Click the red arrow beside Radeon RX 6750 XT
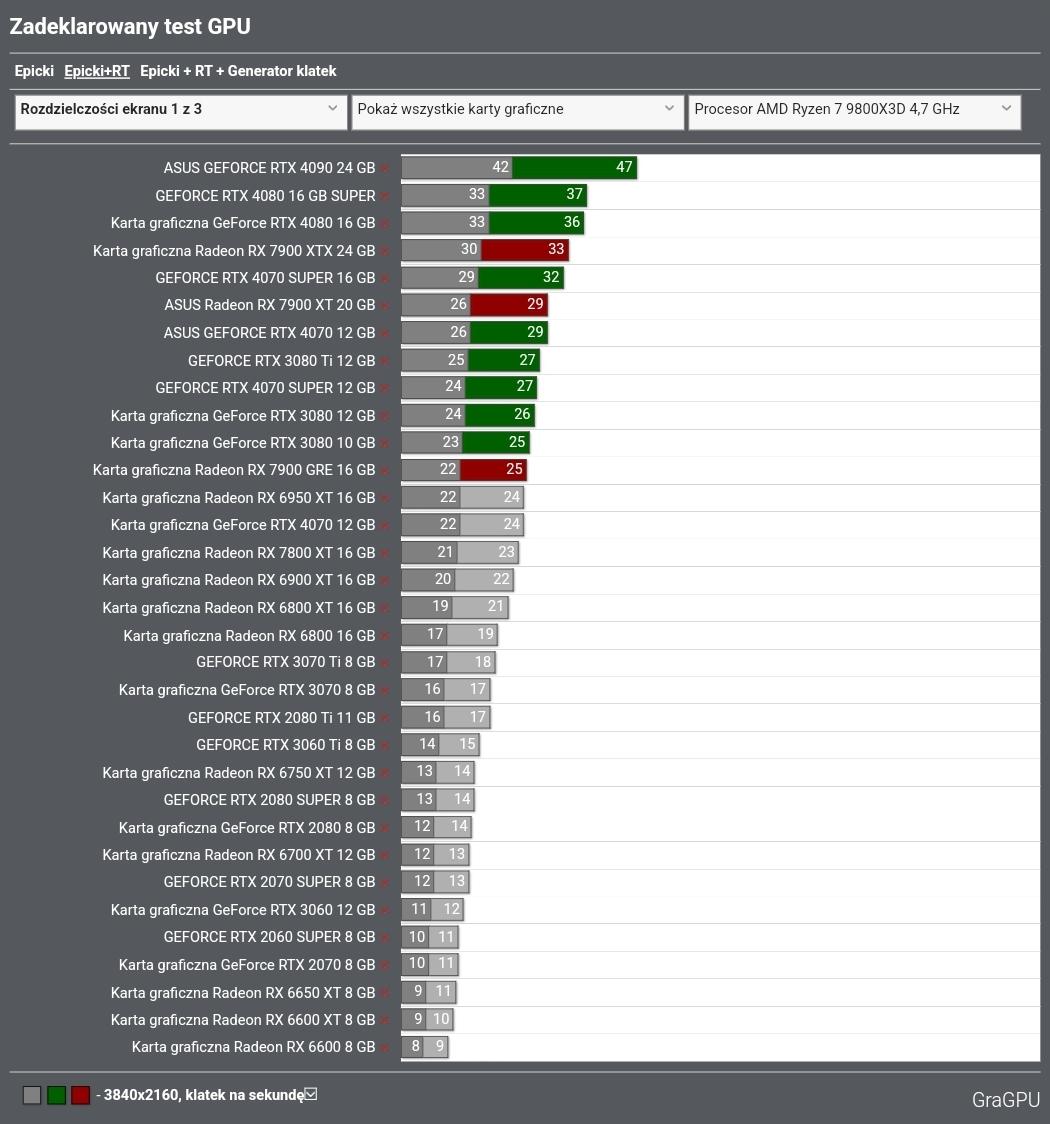 385,773
